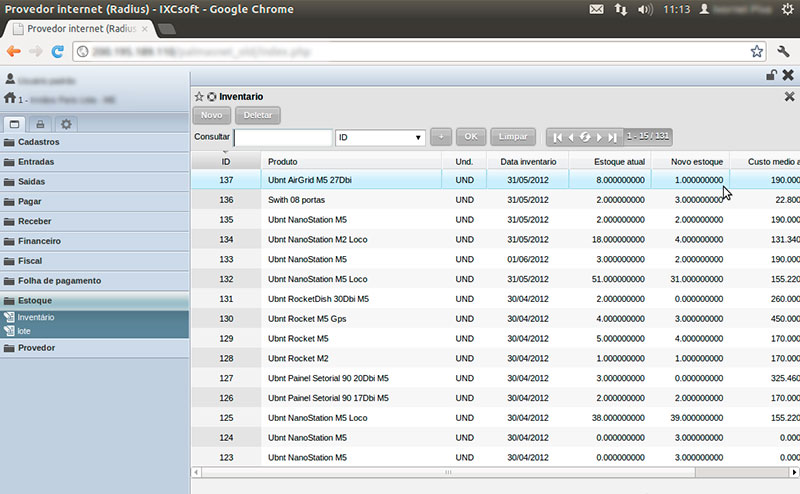This screenshot has width=800, height=494.
Task: Click horizontal scrollbar left arrow
Action: coord(196,472)
